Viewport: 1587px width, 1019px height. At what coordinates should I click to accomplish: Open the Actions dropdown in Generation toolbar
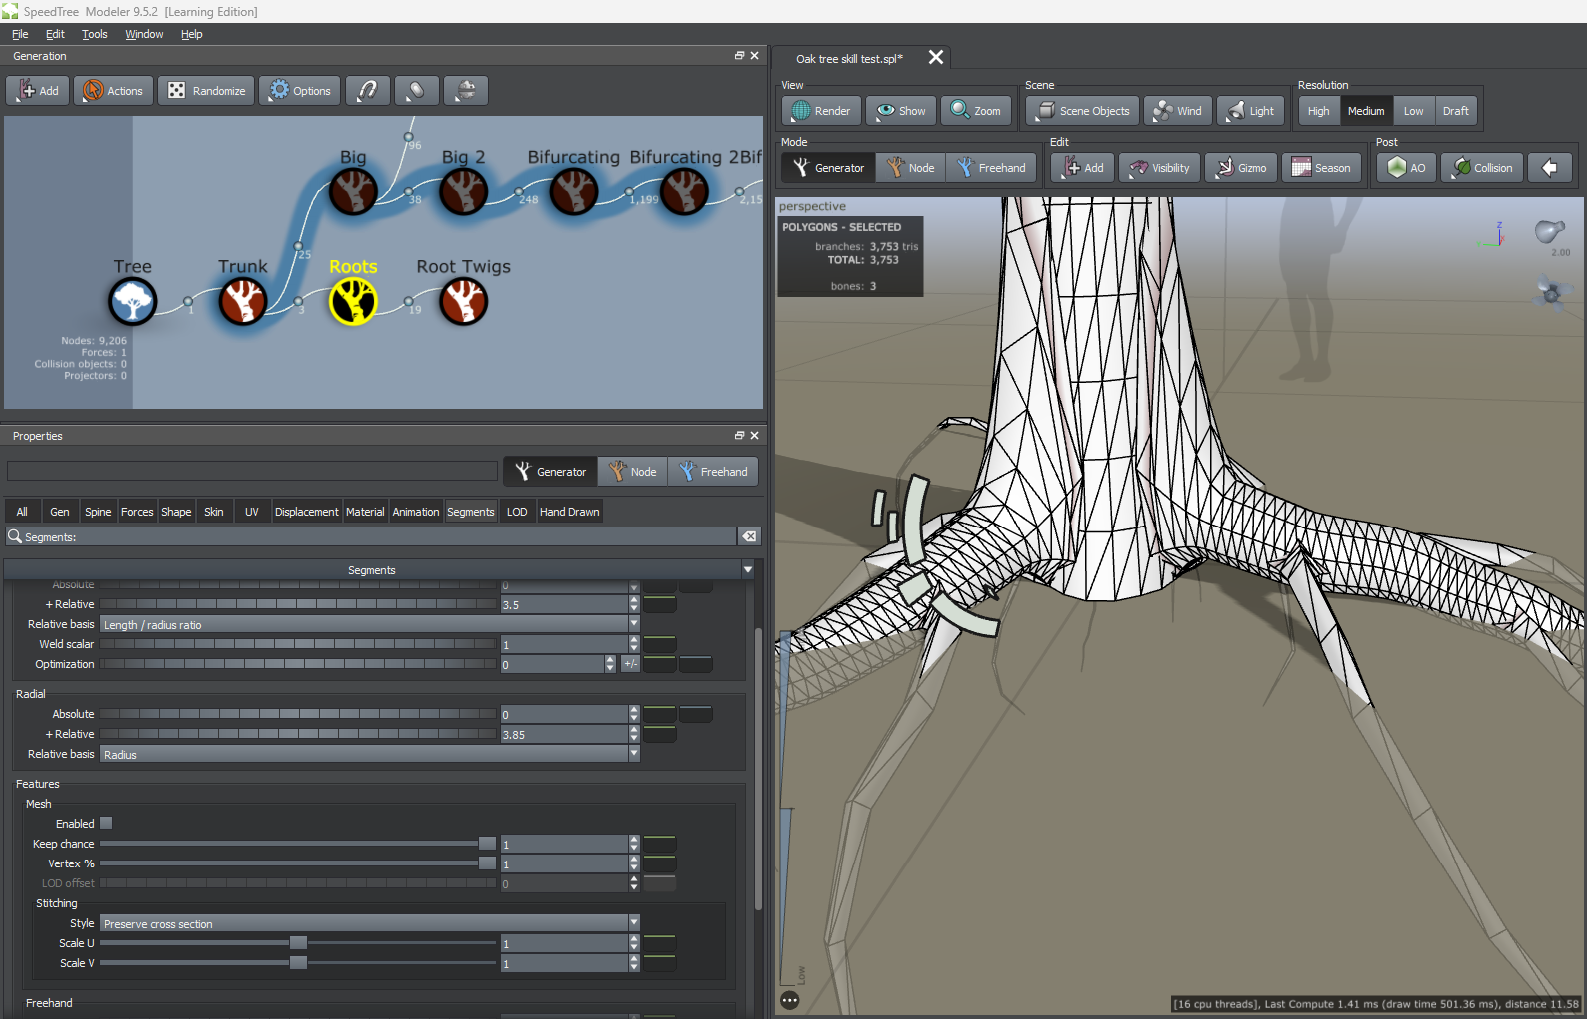pyautogui.click(x=113, y=91)
